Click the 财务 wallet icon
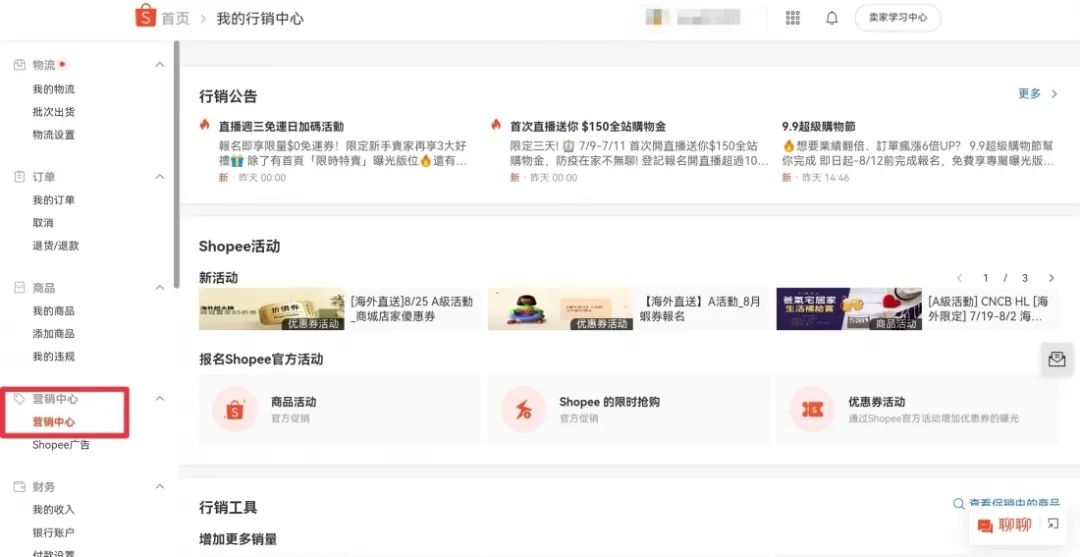Screen dimensions: 1080x557 20,487
